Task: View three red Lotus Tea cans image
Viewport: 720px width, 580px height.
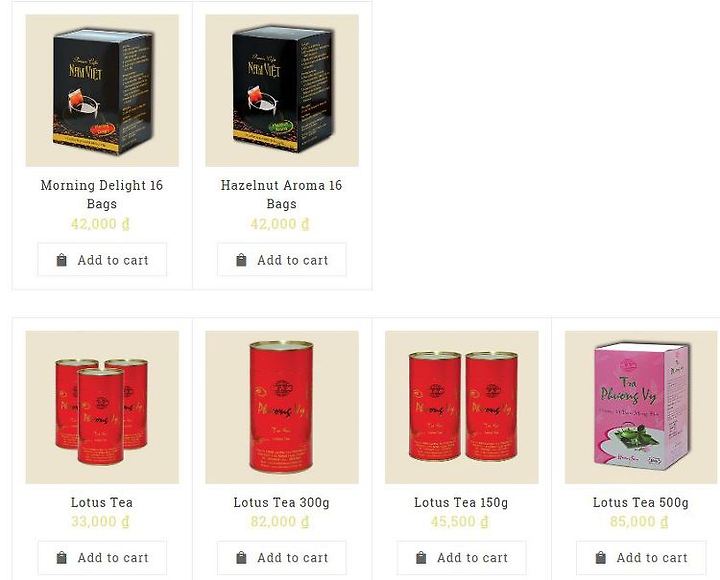Action: pyautogui.click(x=102, y=407)
